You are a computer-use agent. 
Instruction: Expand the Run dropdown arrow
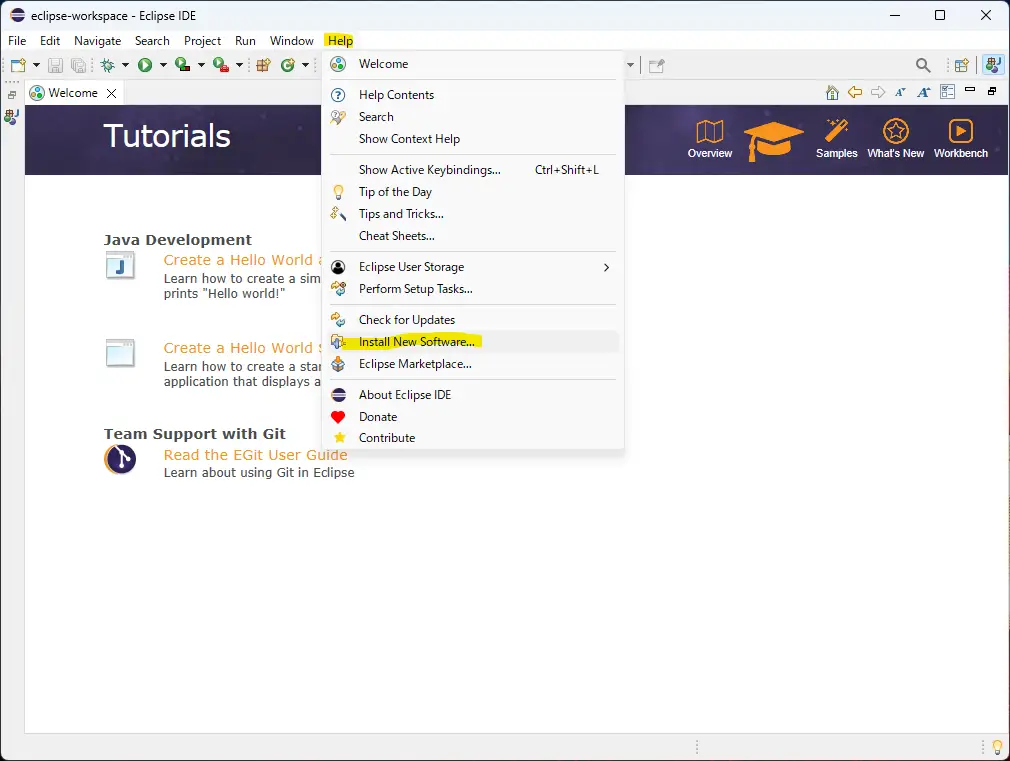(163, 65)
